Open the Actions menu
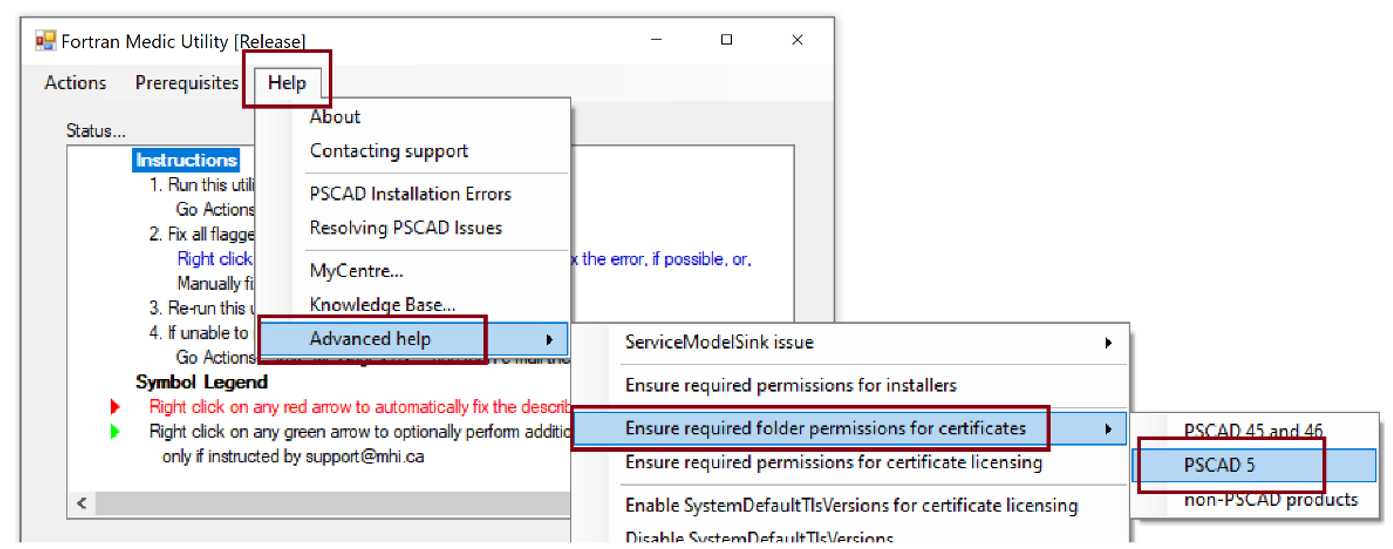The width and height of the screenshot is (1393, 549). click(x=75, y=83)
